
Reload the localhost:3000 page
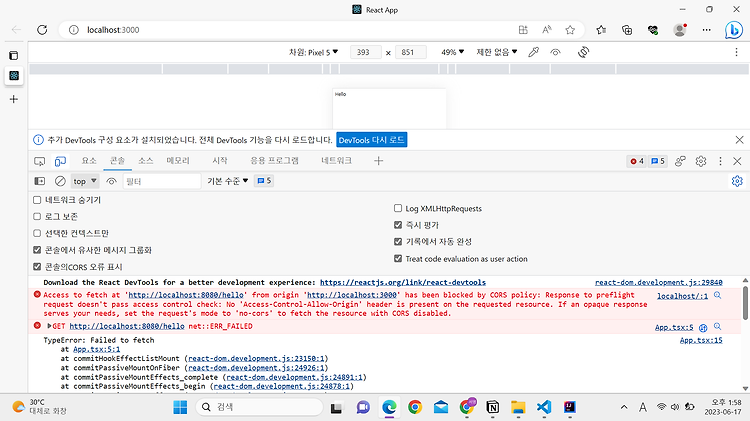[42, 30]
